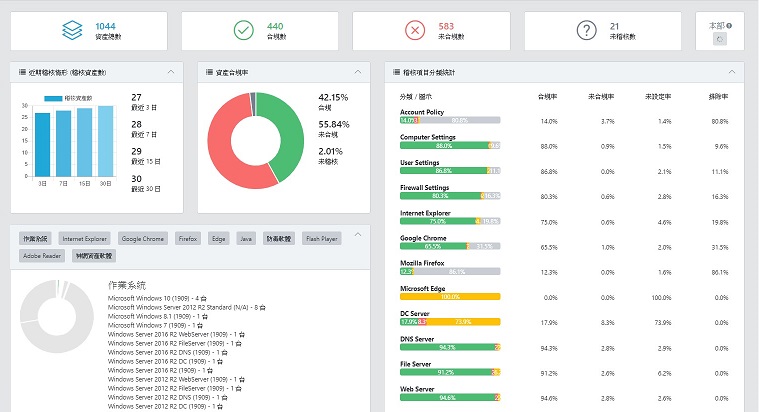Screen dimensions: 759x412
Task: Click the list icon in 資產合規率 header
Action: coord(206,72)
